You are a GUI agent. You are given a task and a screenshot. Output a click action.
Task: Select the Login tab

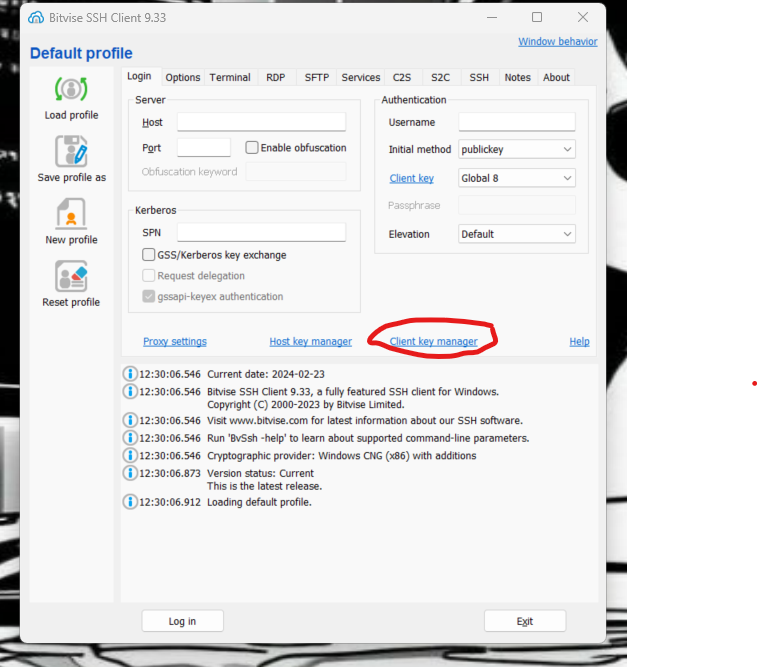(139, 76)
